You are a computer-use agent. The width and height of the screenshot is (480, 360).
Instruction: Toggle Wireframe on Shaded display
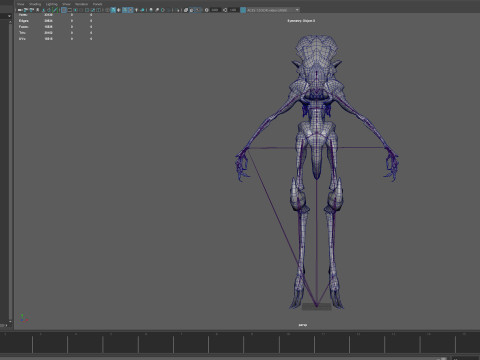coord(125,10)
